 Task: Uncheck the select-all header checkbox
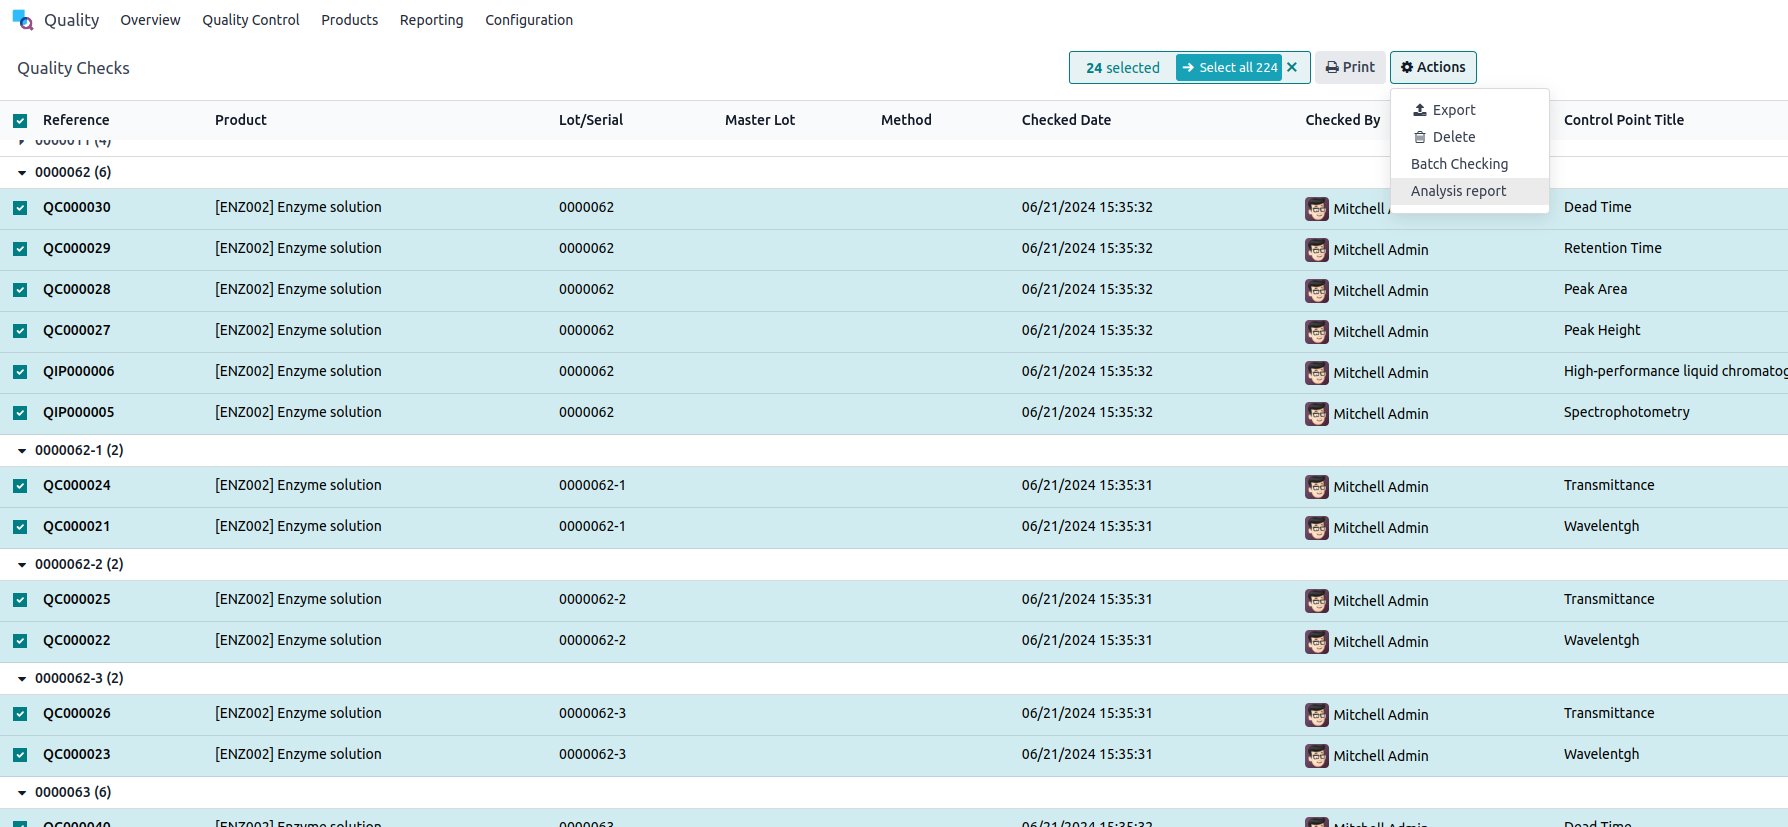tap(20, 121)
